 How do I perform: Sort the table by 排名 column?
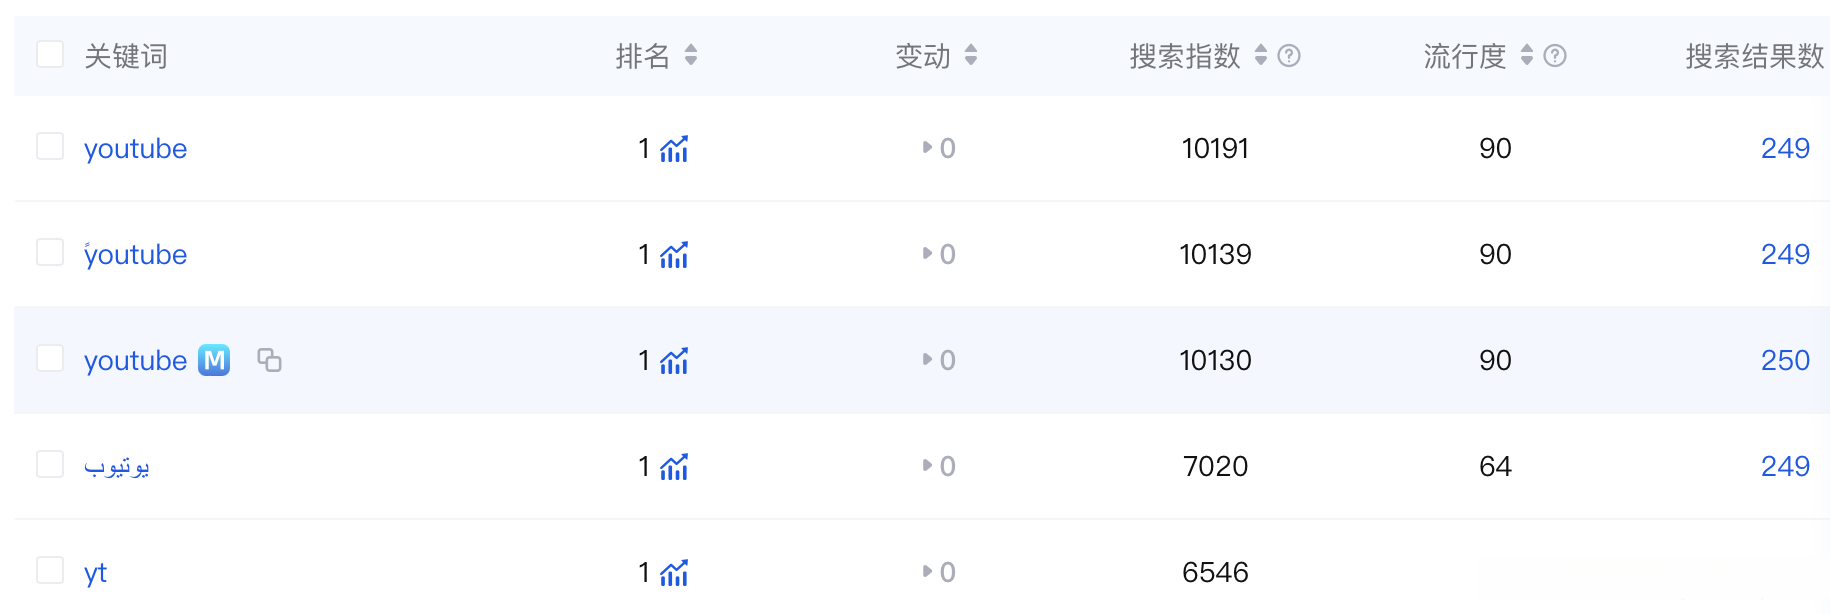[x=691, y=56]
